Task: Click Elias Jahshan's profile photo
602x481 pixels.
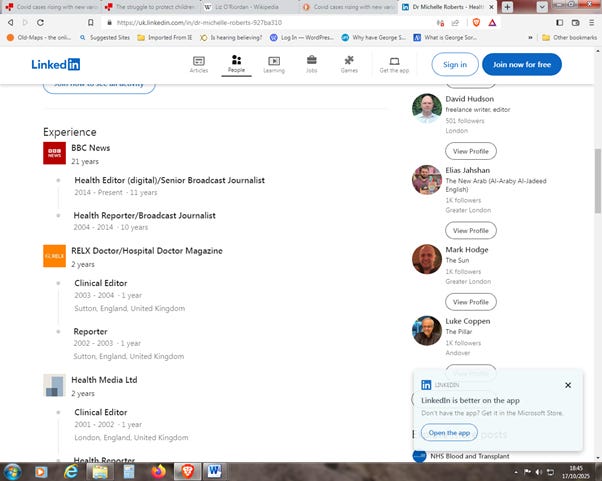Action: [427, 180]
